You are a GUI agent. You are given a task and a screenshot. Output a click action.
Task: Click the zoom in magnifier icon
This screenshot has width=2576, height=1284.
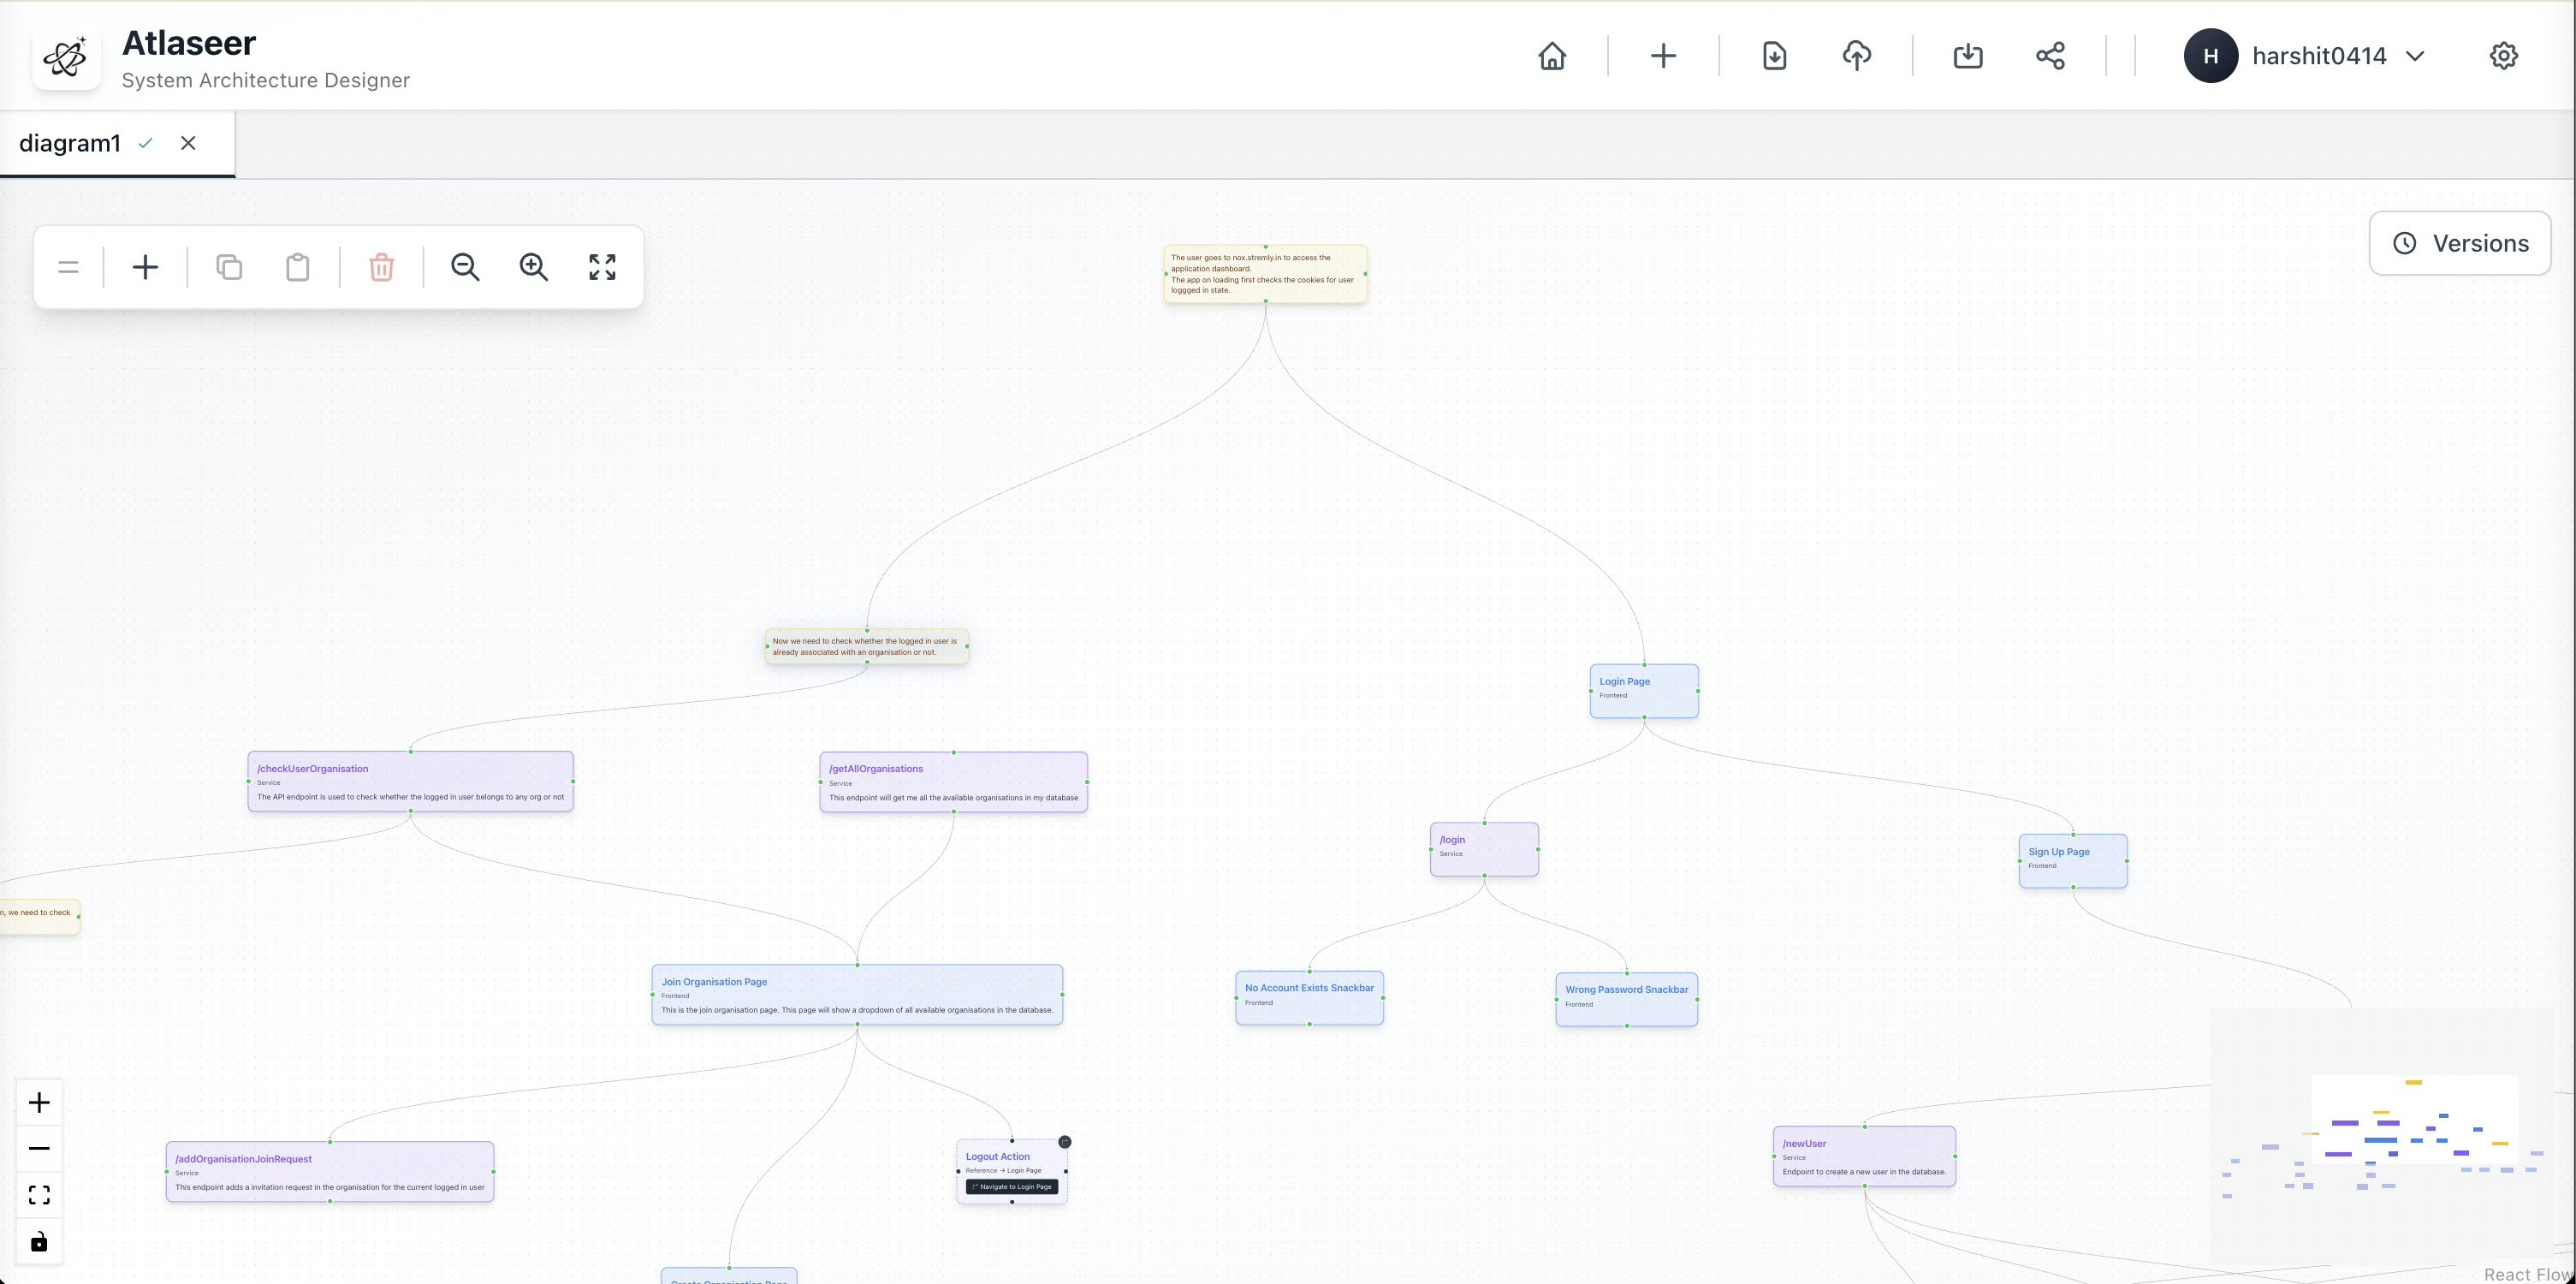point(533,267)
